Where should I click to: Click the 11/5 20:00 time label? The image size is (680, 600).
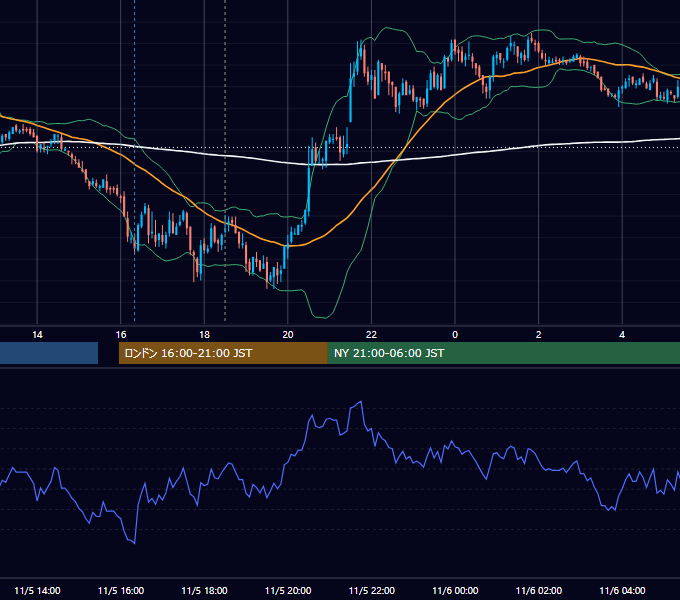coord(288,590)
